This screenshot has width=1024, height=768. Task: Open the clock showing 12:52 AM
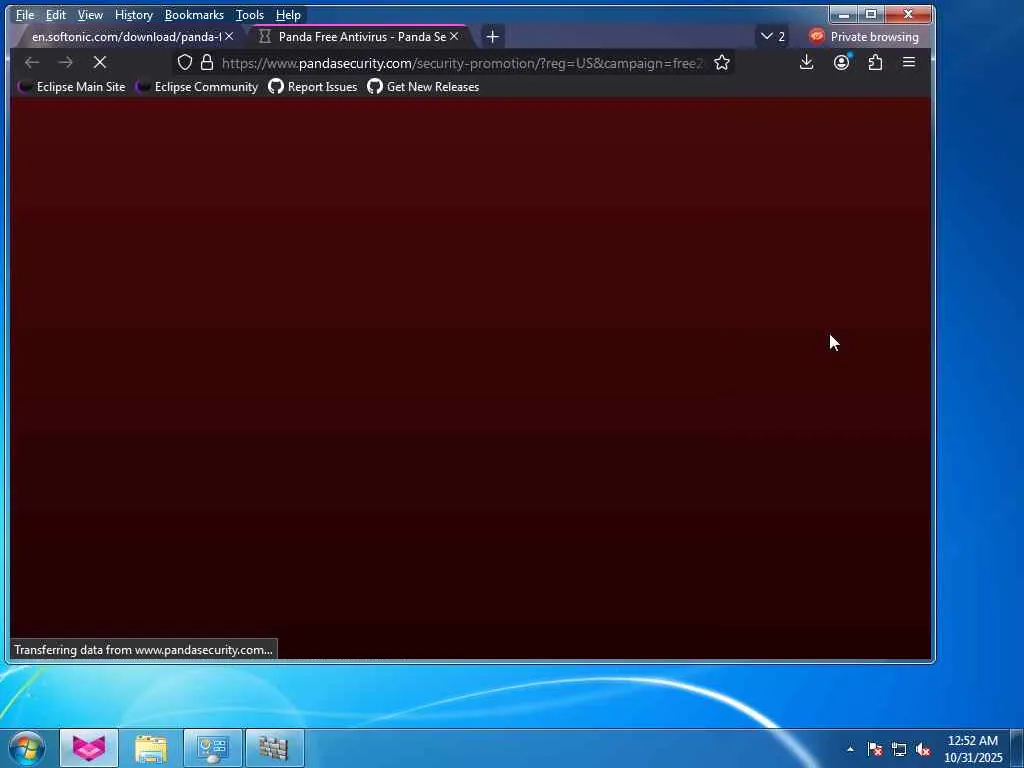(x=973, y=749)
